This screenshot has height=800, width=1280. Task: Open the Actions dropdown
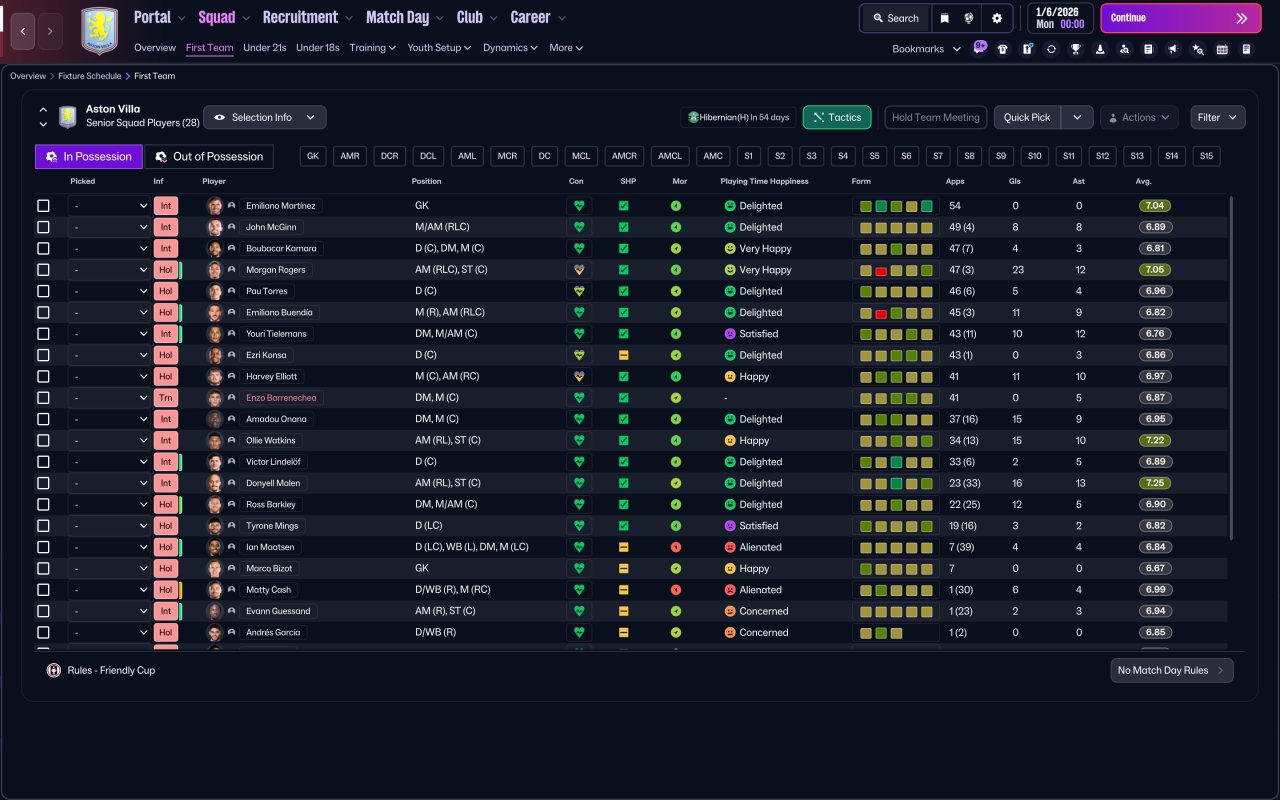pyautogui.click(x=1139, y=117)
